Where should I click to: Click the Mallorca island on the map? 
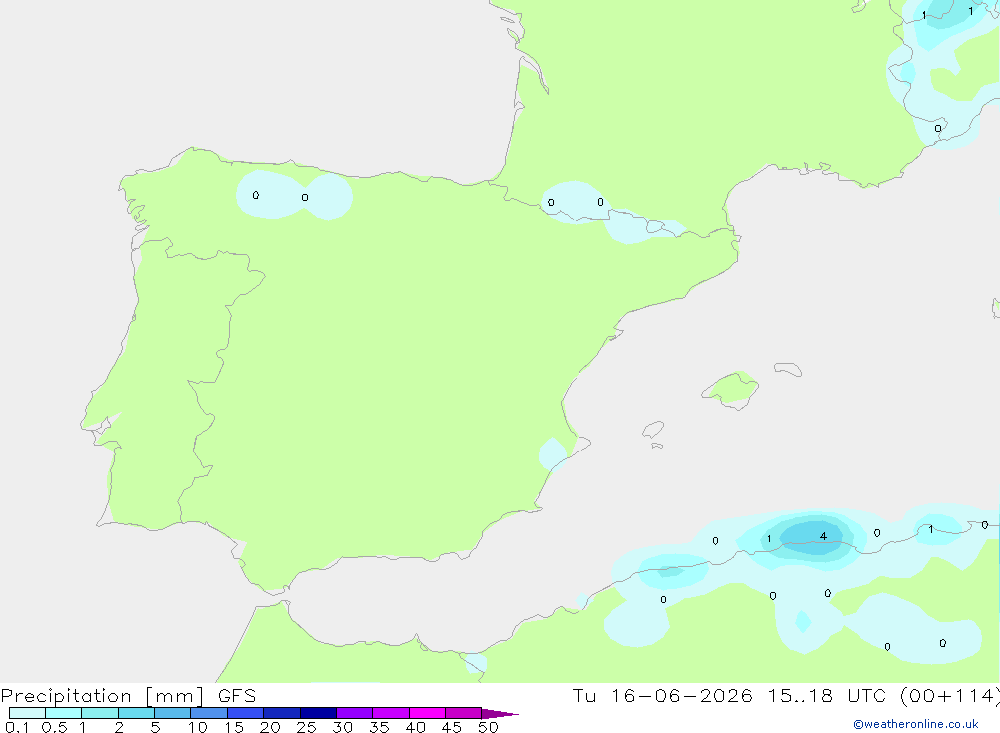point(731,389)
